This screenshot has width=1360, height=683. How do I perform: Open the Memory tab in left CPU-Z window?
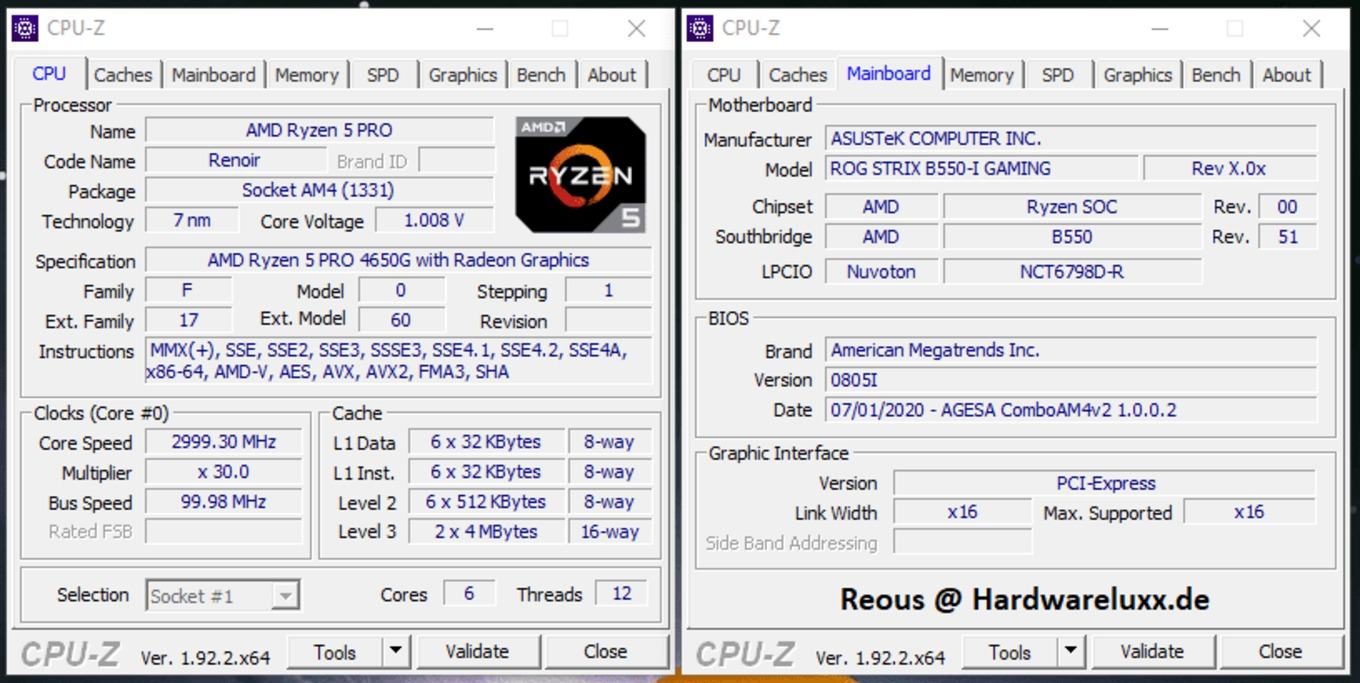306,75
